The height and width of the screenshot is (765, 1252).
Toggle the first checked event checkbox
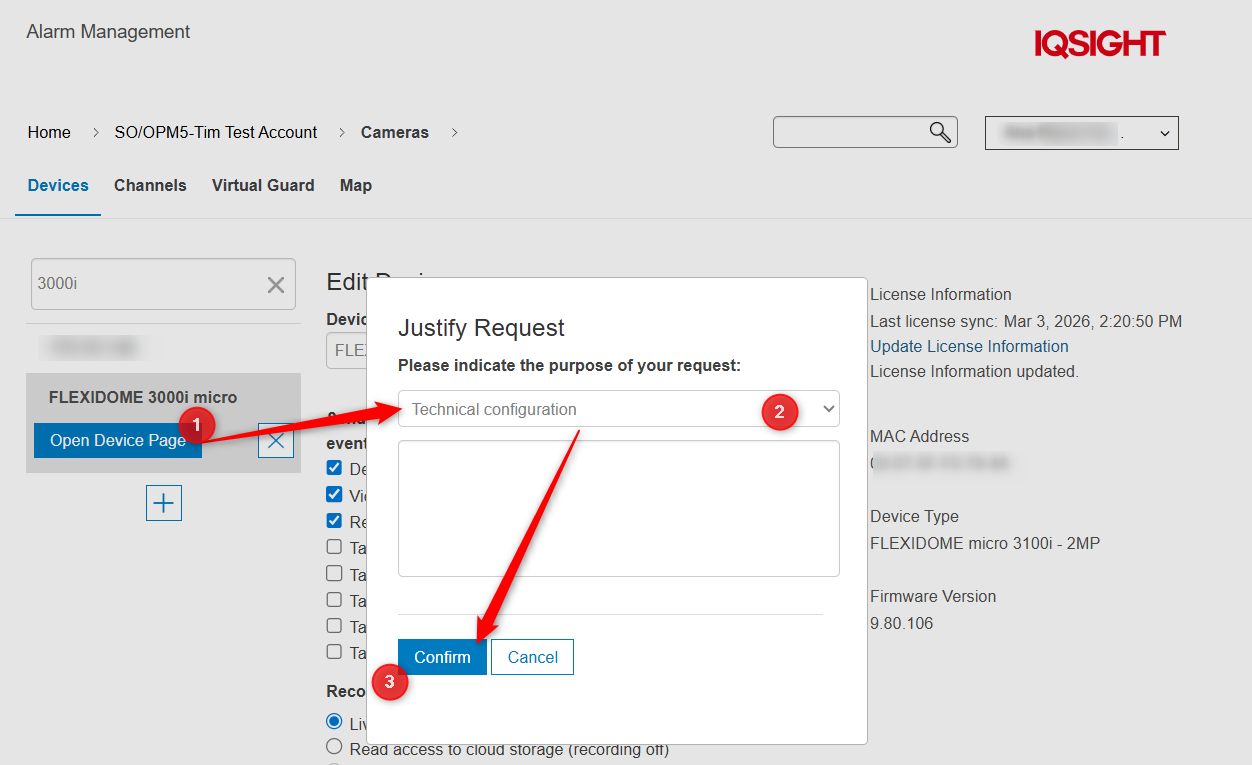pos(335,469)
